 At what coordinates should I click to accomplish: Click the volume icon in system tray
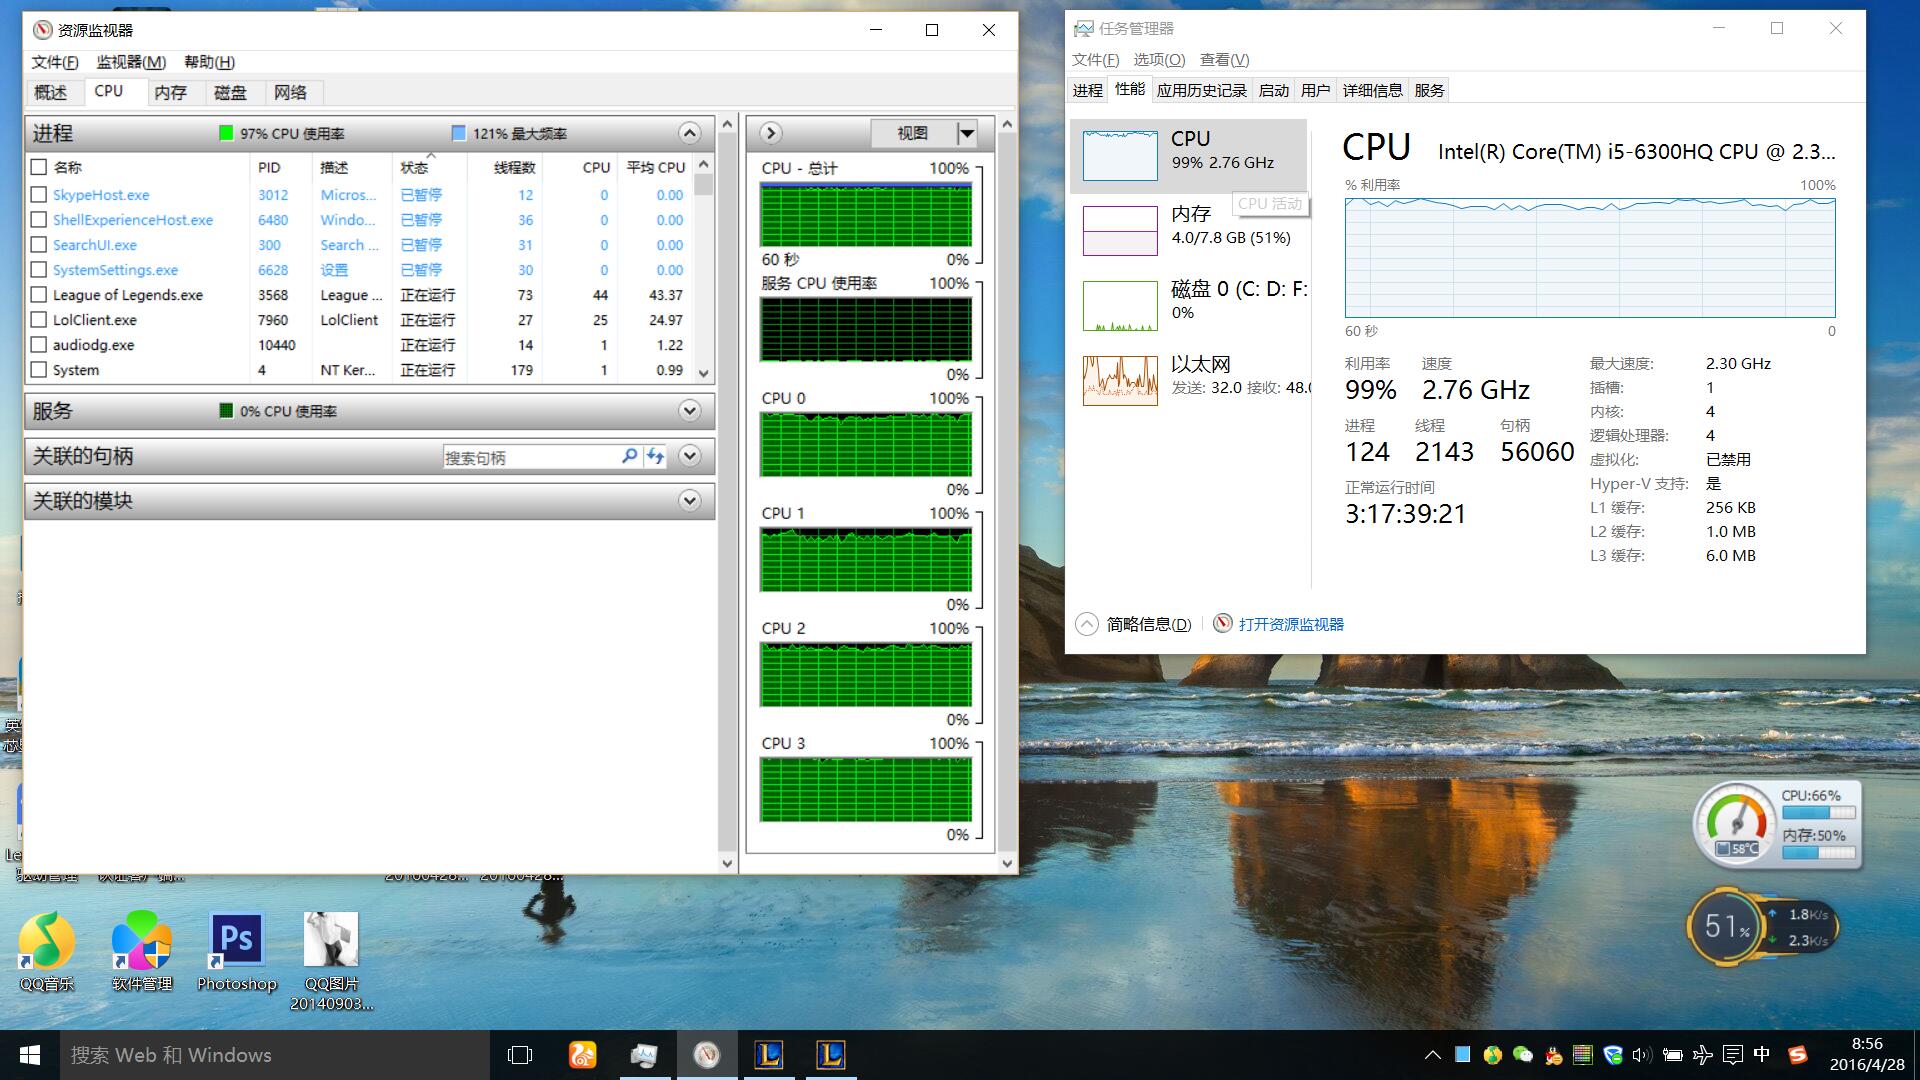1641,1055
